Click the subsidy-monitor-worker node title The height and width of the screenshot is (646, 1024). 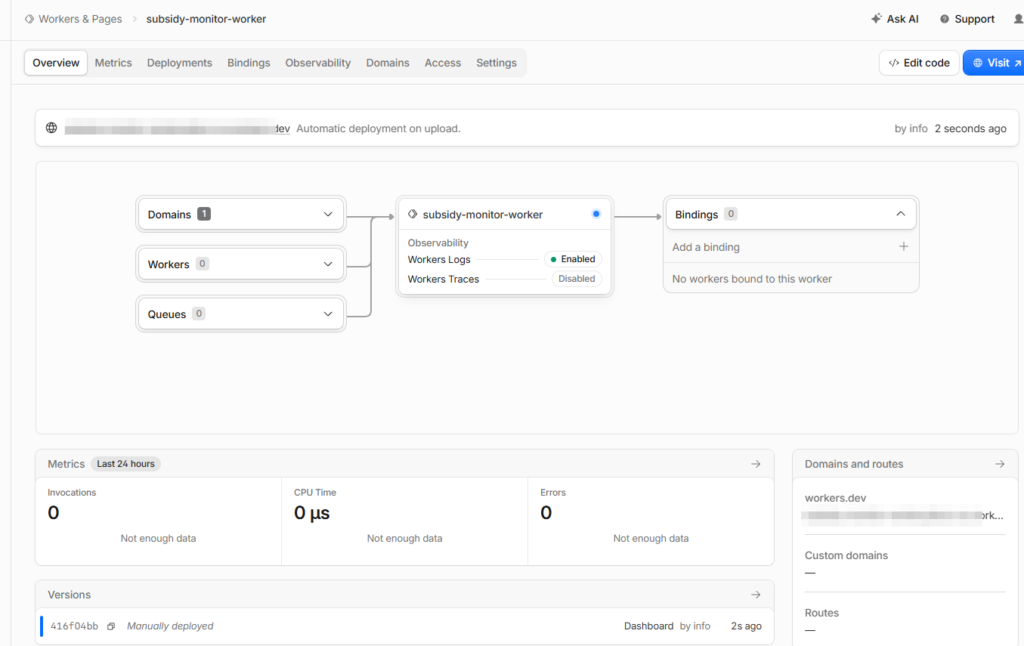click(x=483, y=214)
